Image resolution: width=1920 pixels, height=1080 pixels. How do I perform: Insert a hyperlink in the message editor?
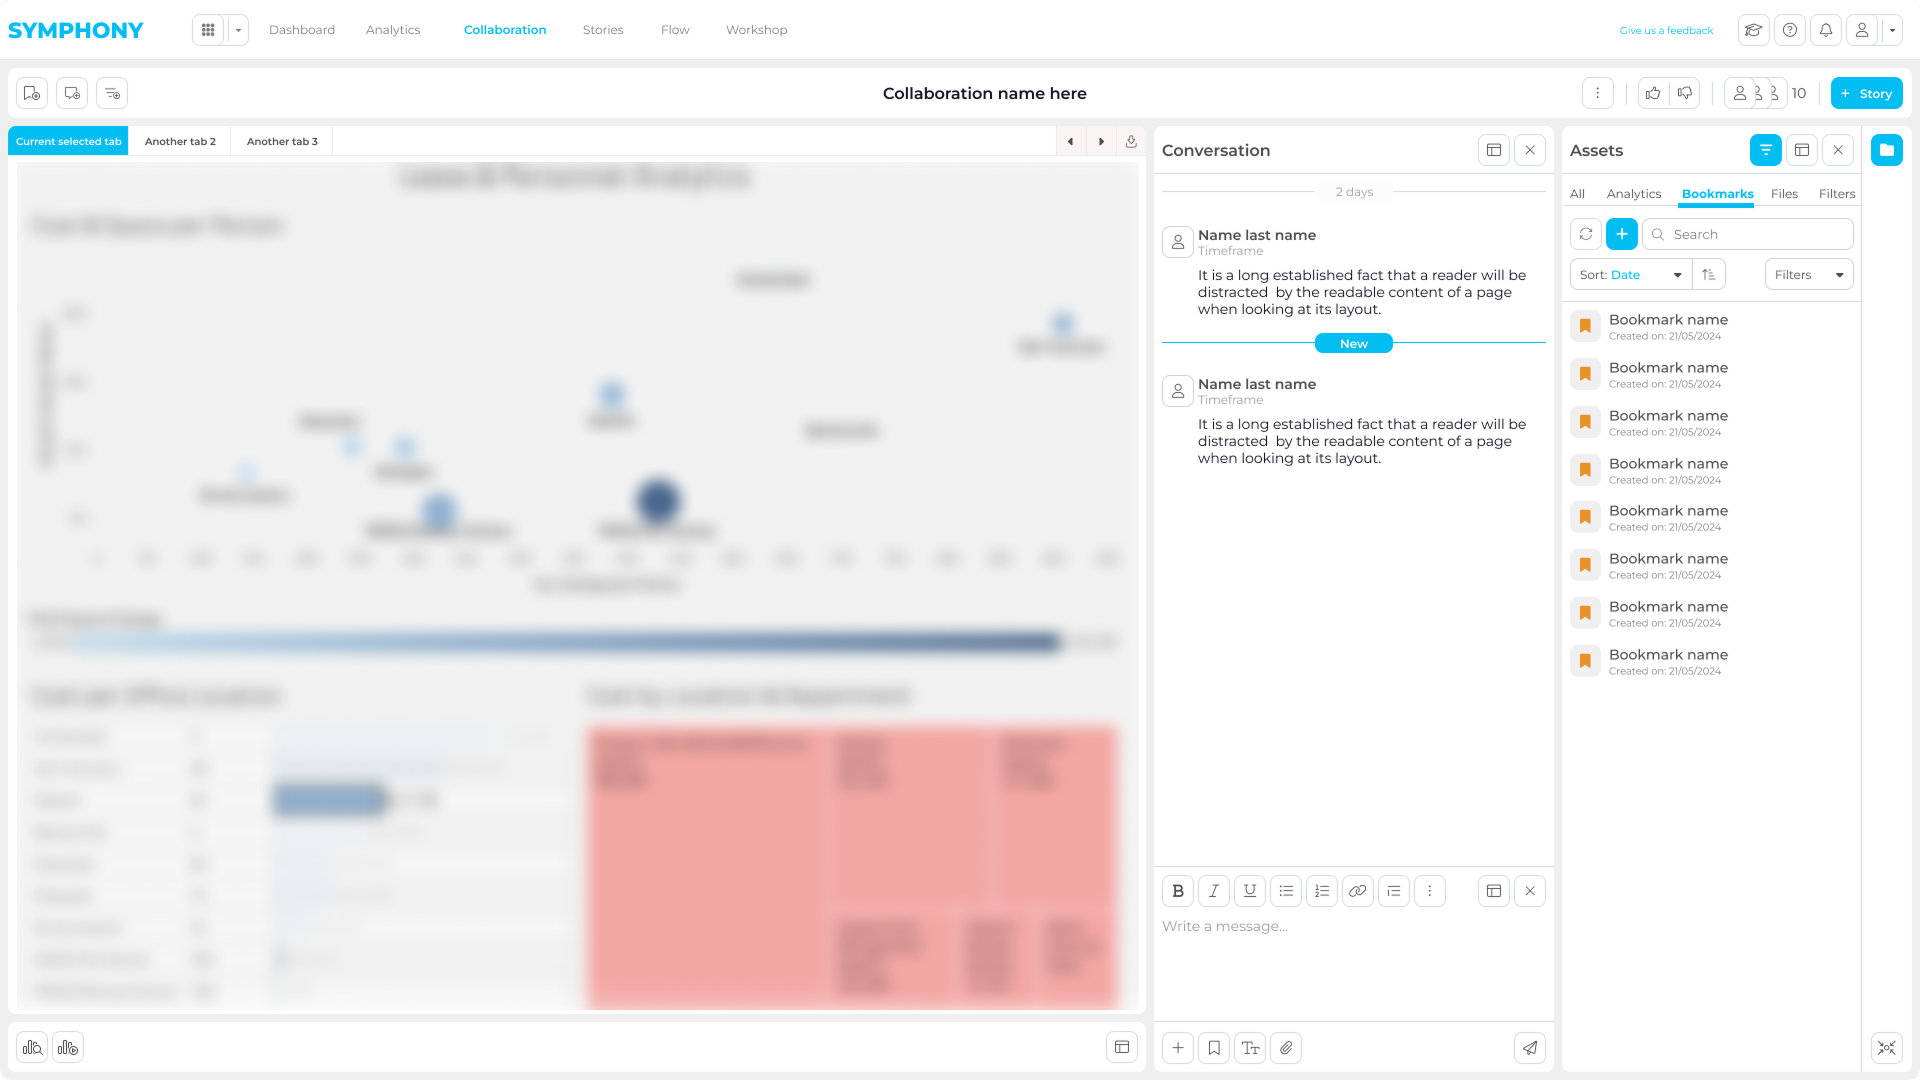pos(1357,891)
